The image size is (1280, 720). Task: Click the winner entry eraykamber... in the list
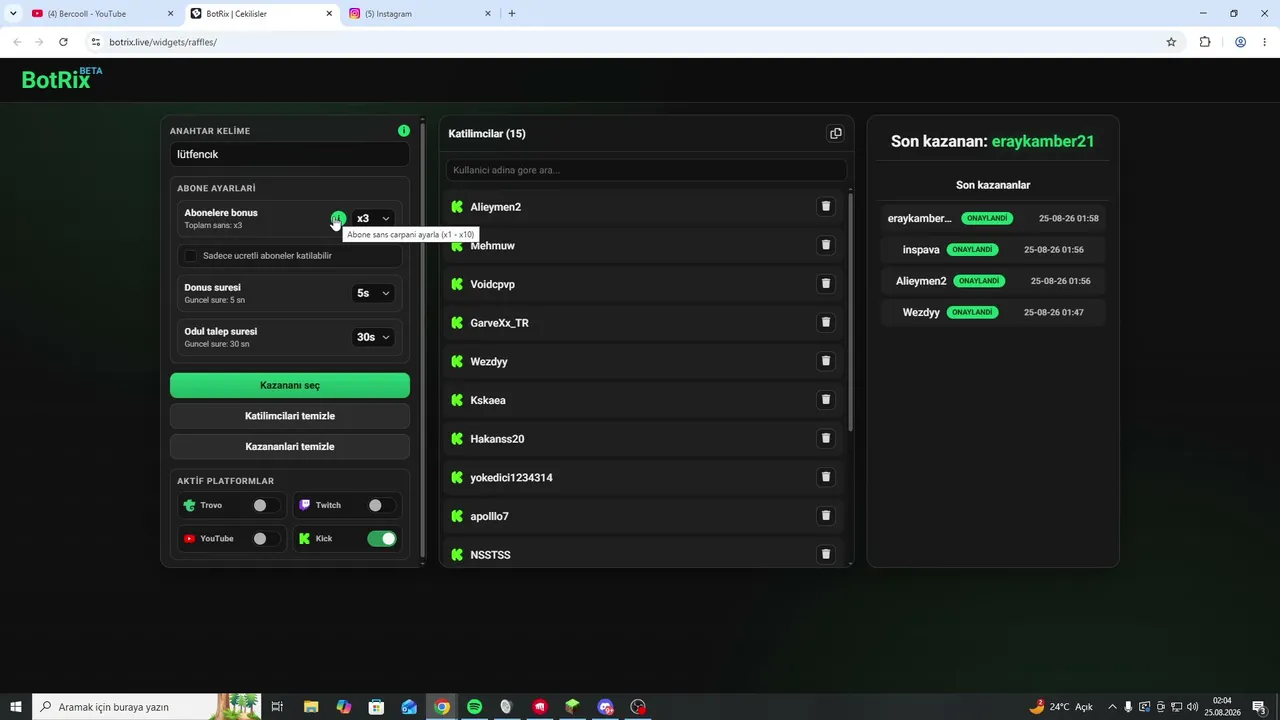pyautogui.click(x=920, y=218)
